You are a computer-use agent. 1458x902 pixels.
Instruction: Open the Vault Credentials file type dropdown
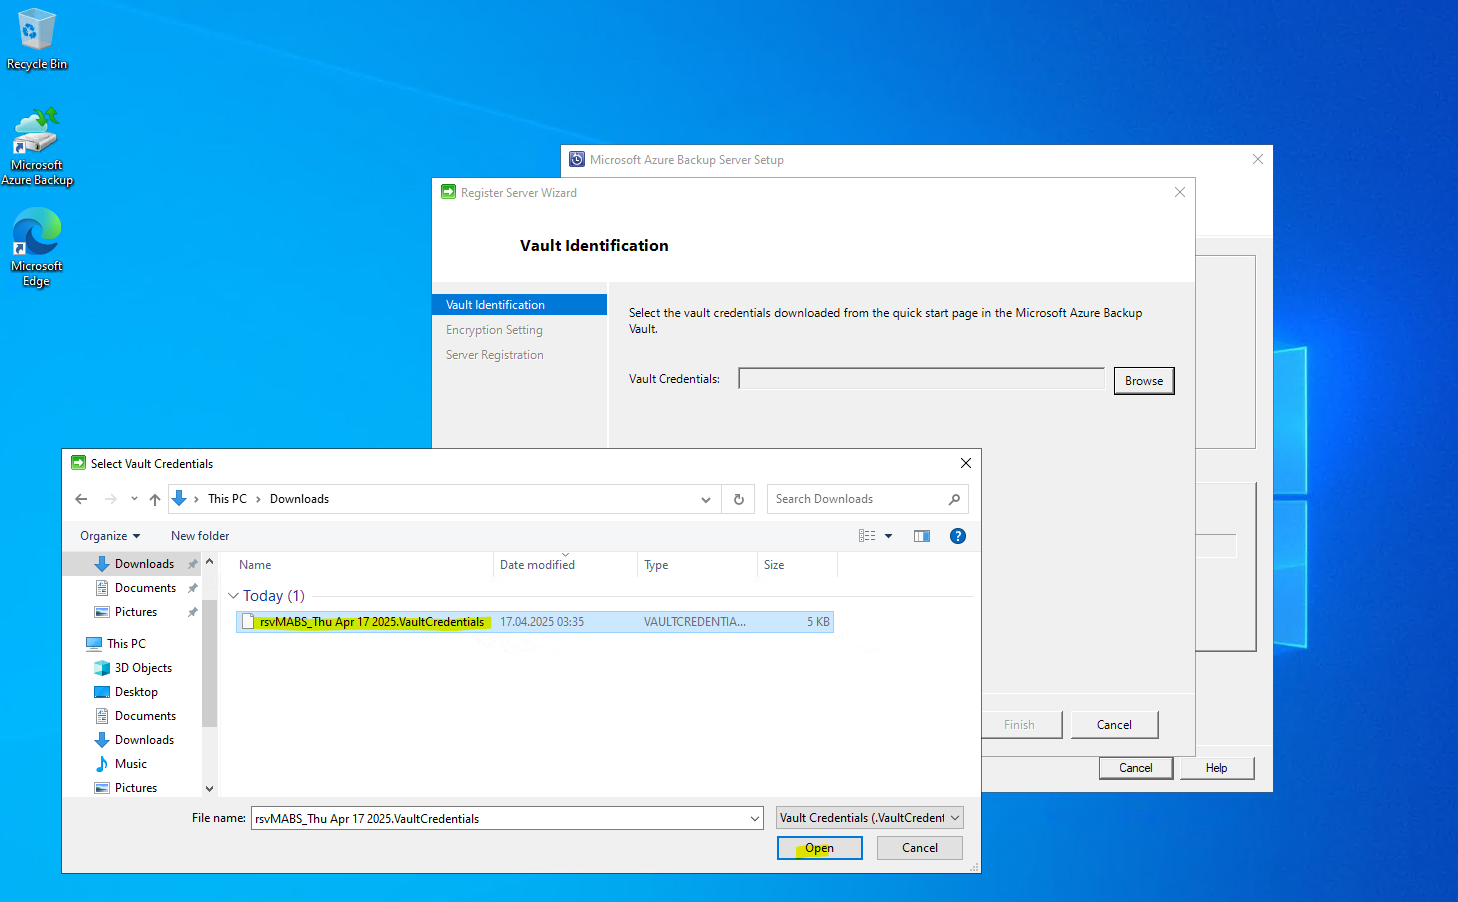pos(870,818)
